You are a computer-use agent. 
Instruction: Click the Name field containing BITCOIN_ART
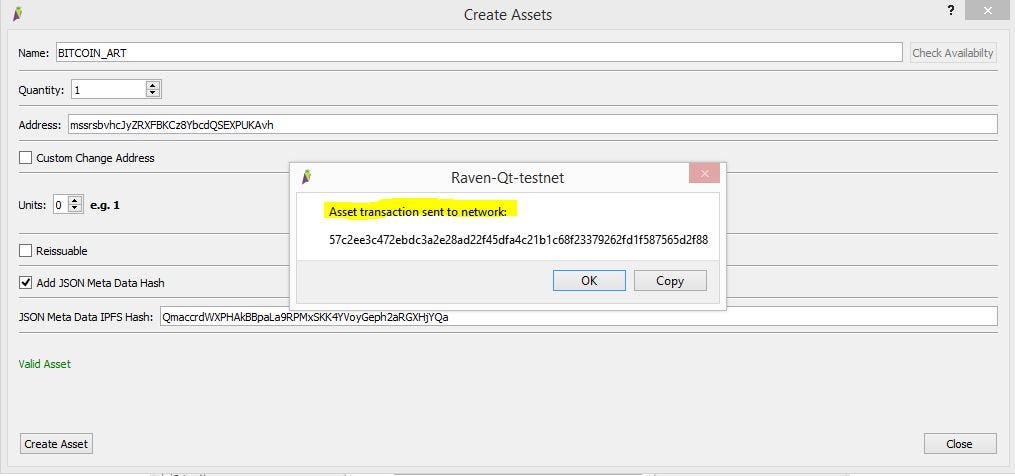click(479, 52)
